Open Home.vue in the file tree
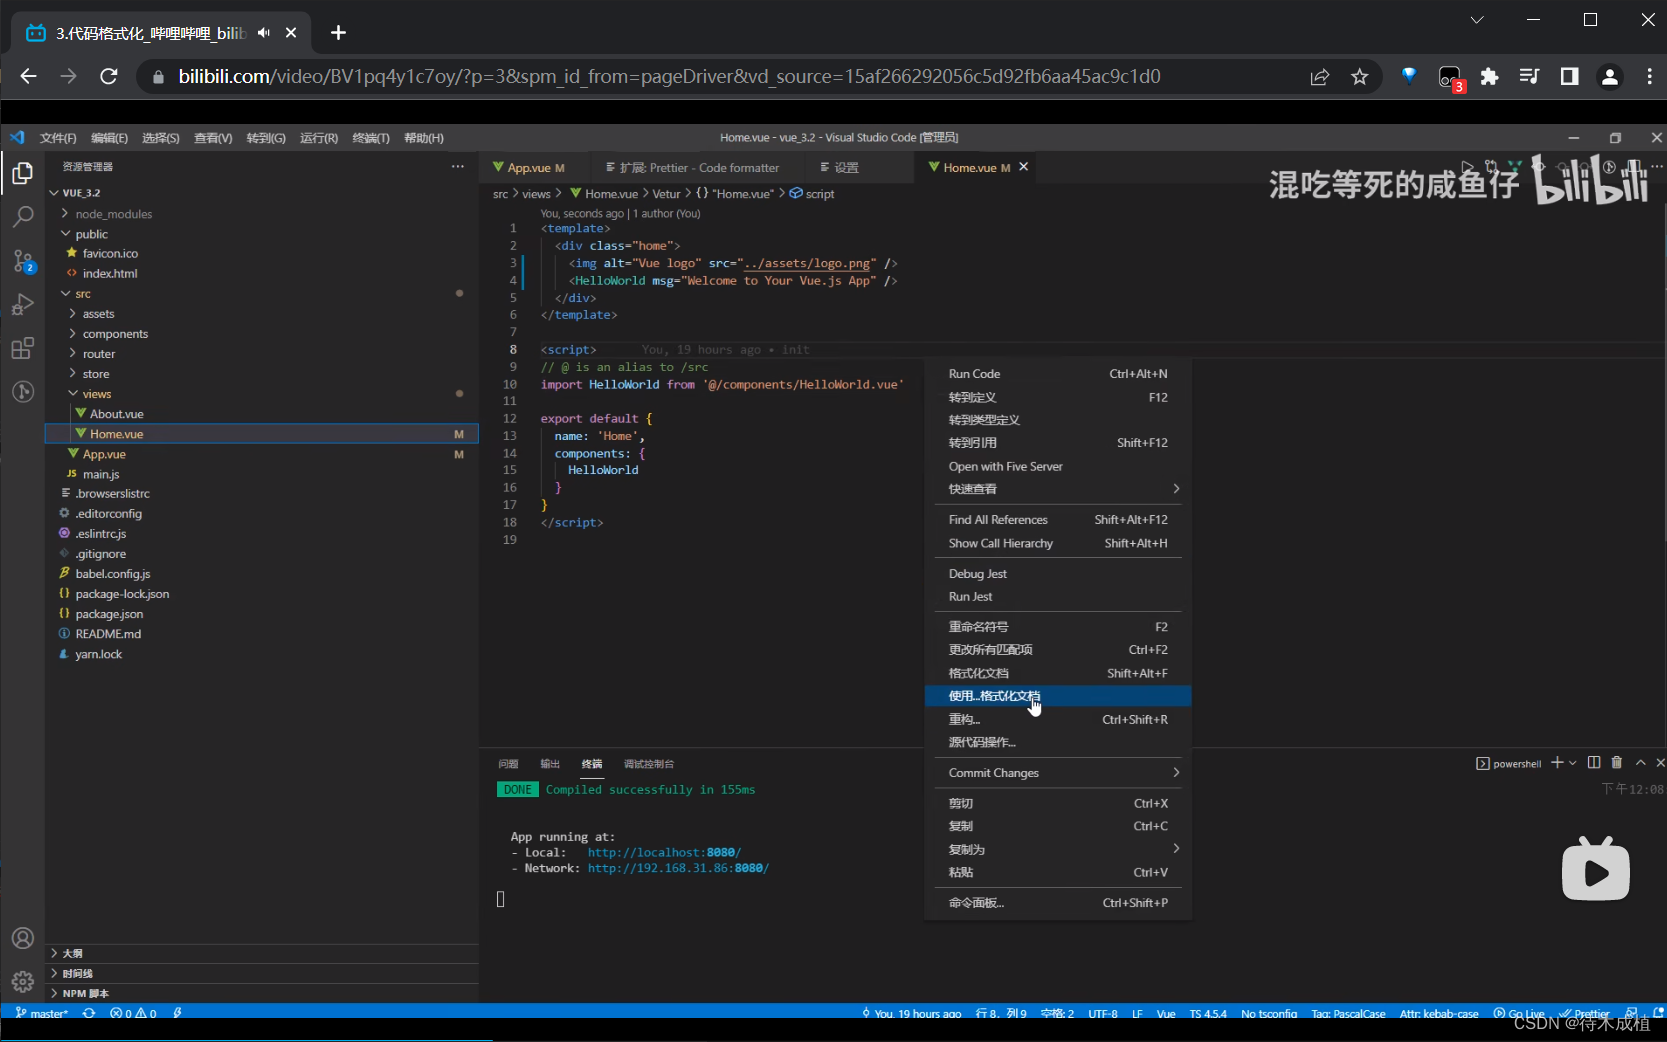This screenshot has height=1042, width=1667. click(x=262, y=434)
